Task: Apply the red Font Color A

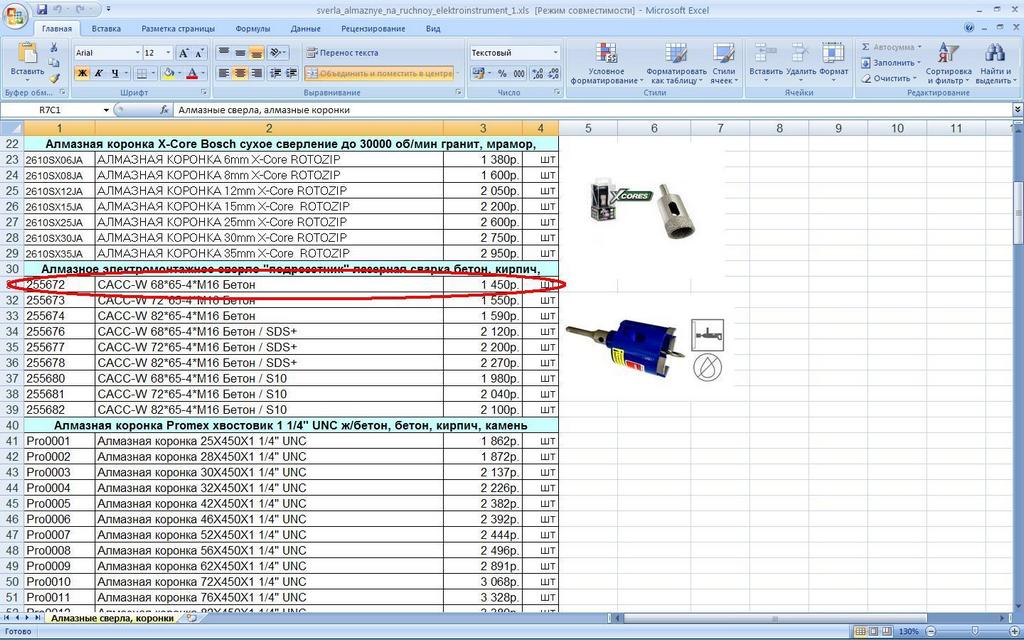Action: (192, 73)
